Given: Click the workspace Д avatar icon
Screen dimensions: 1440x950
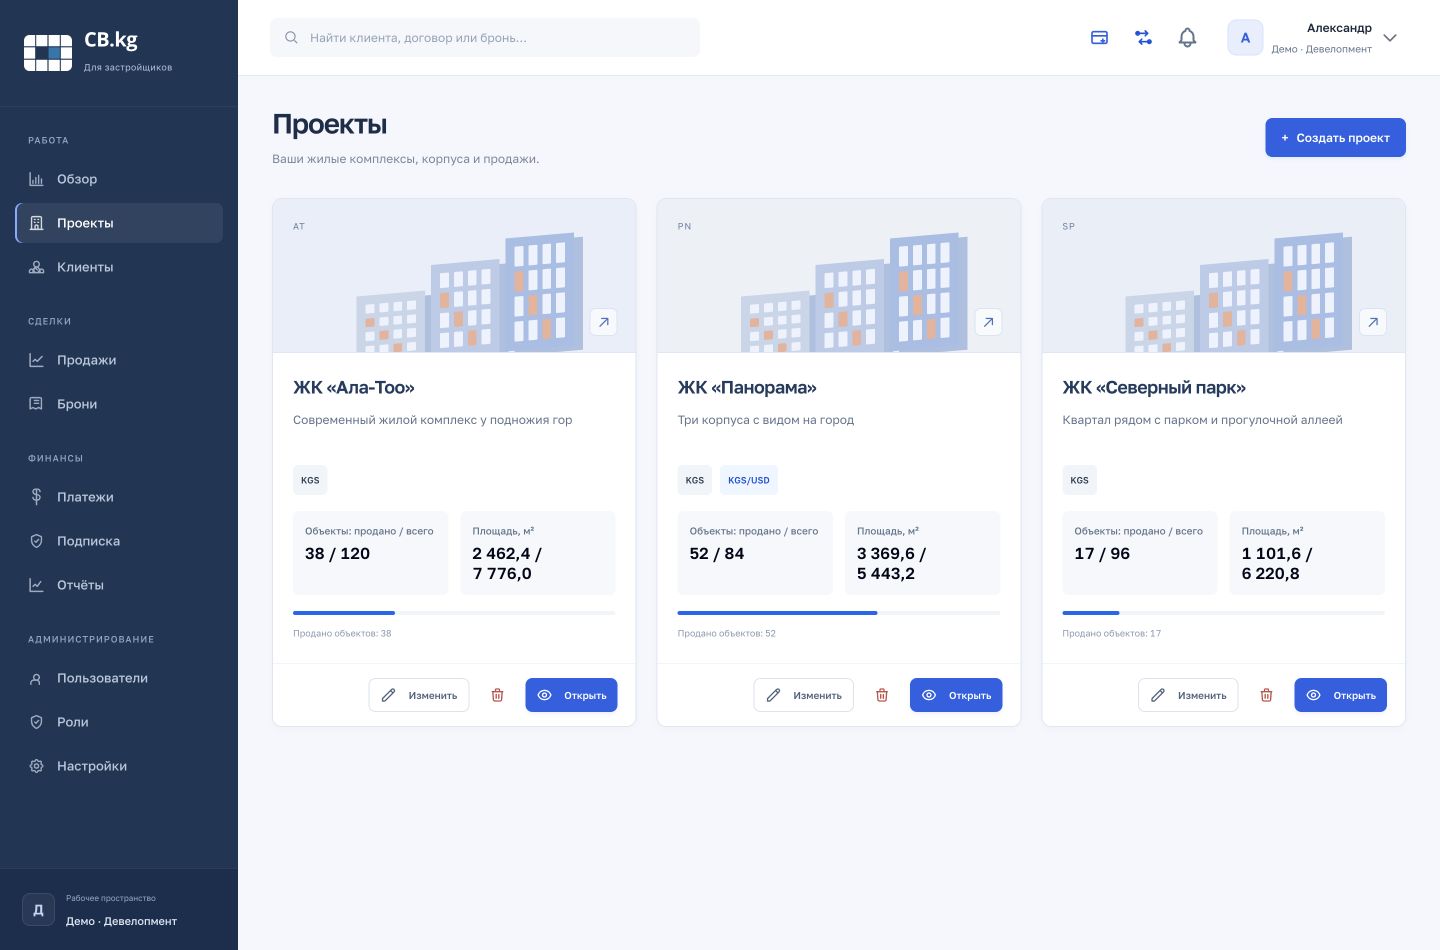Looking at the screenshot, I should (38, 910).
